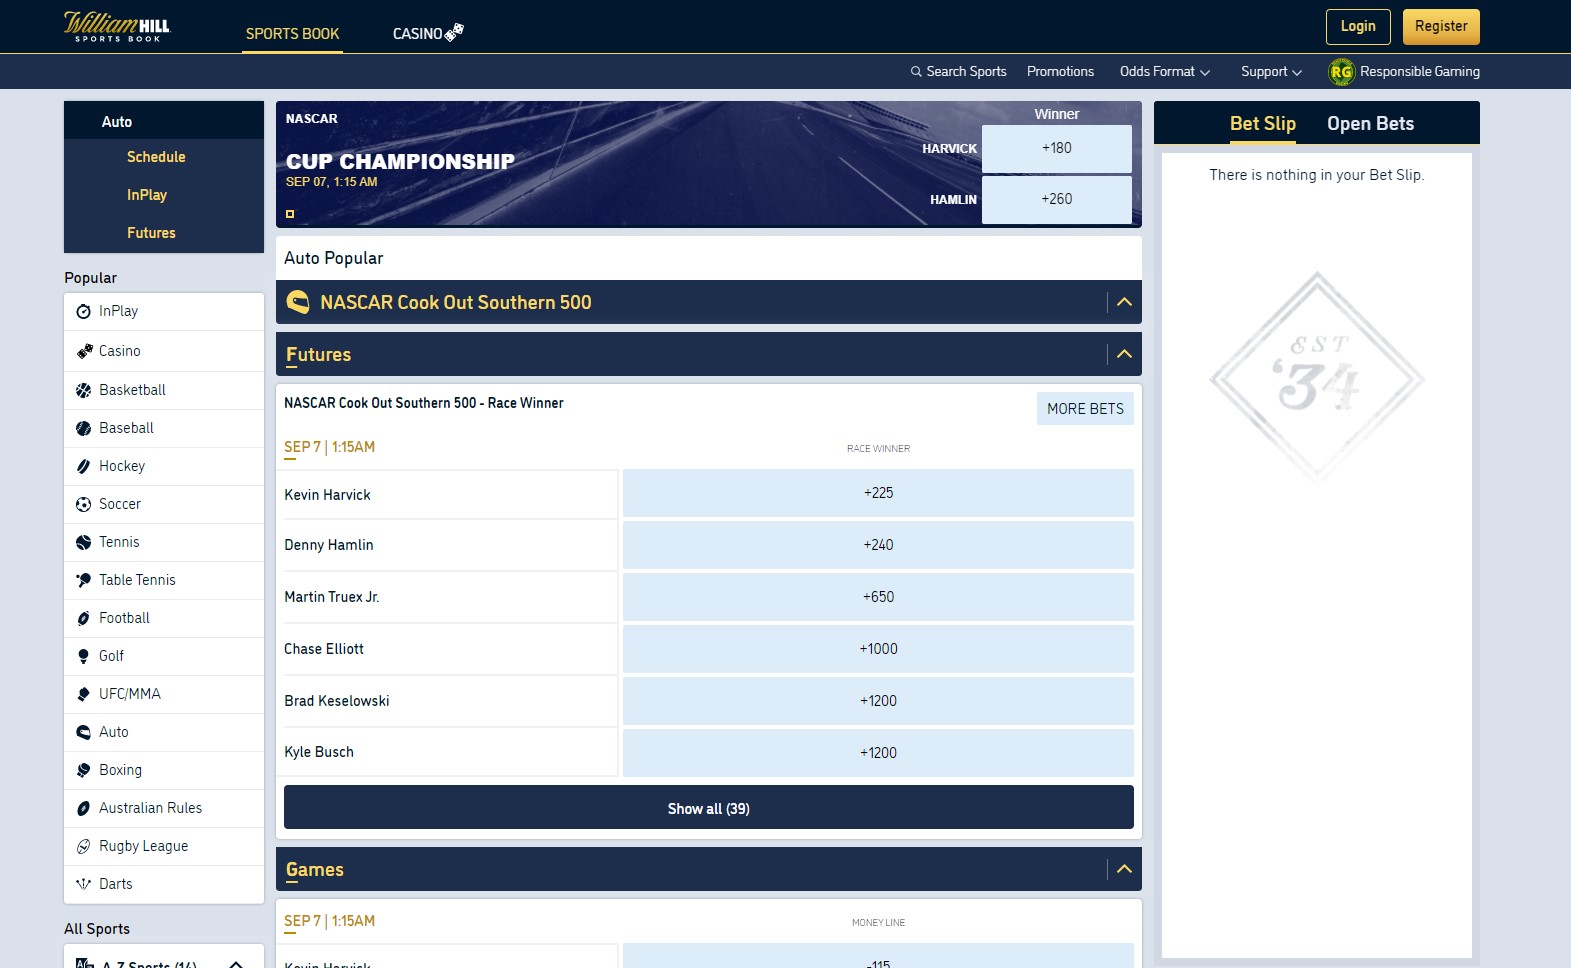Click the casino dice icon in header
The width and height of the screenshot is (1571, 968).
tap(454, 32)
